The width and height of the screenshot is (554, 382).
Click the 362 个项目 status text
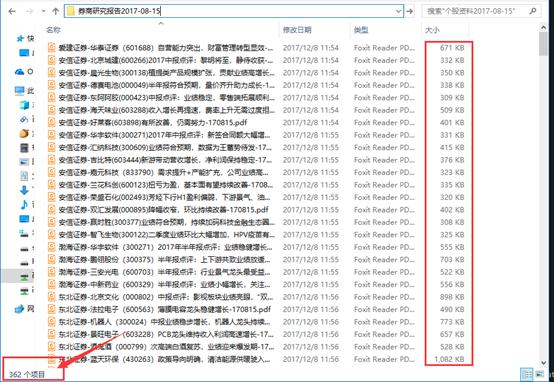(x=27, y=374)
